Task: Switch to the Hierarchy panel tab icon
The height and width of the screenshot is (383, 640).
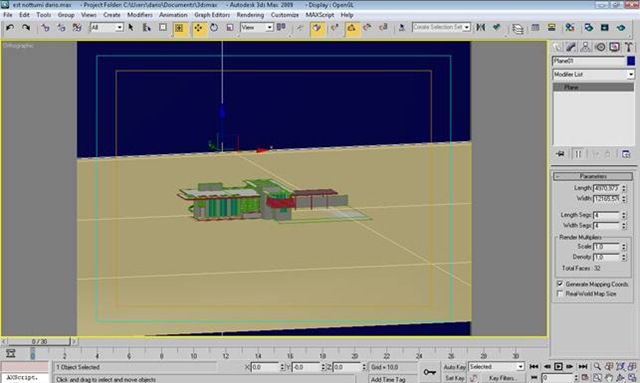Action: 585,47
